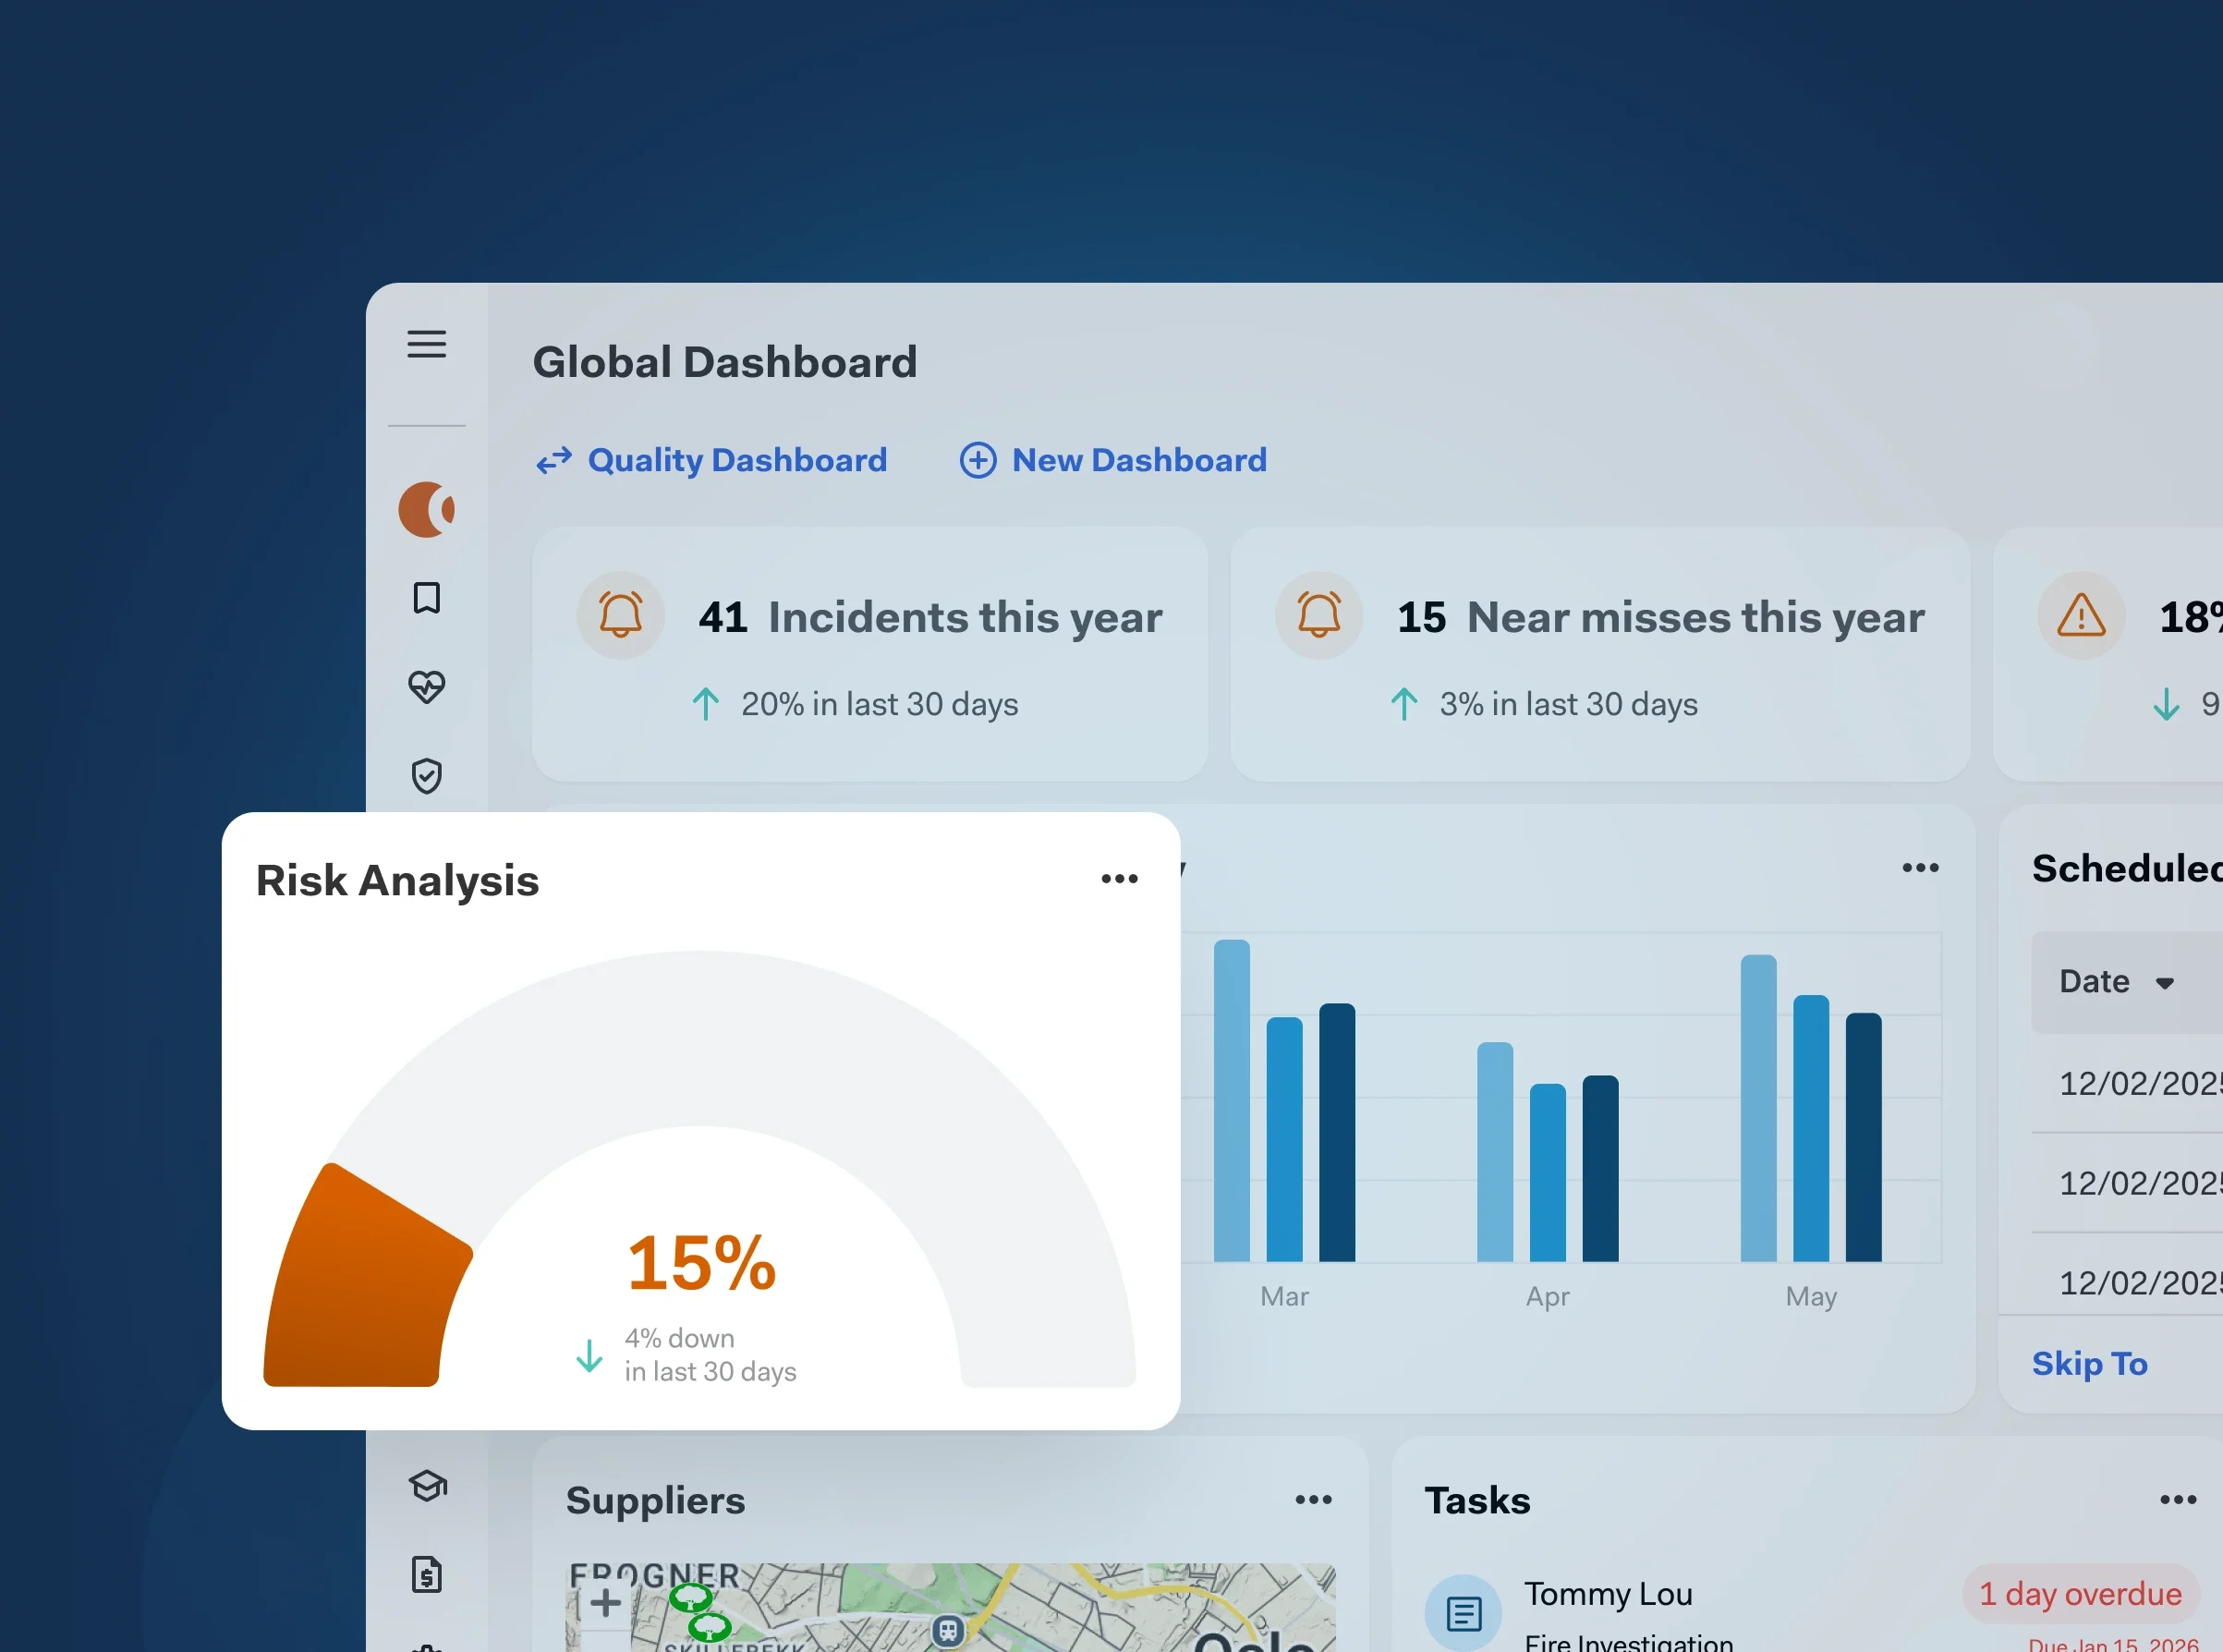Click the orange crescent logo icon
2223x1652 pixels.
point(426,509)
